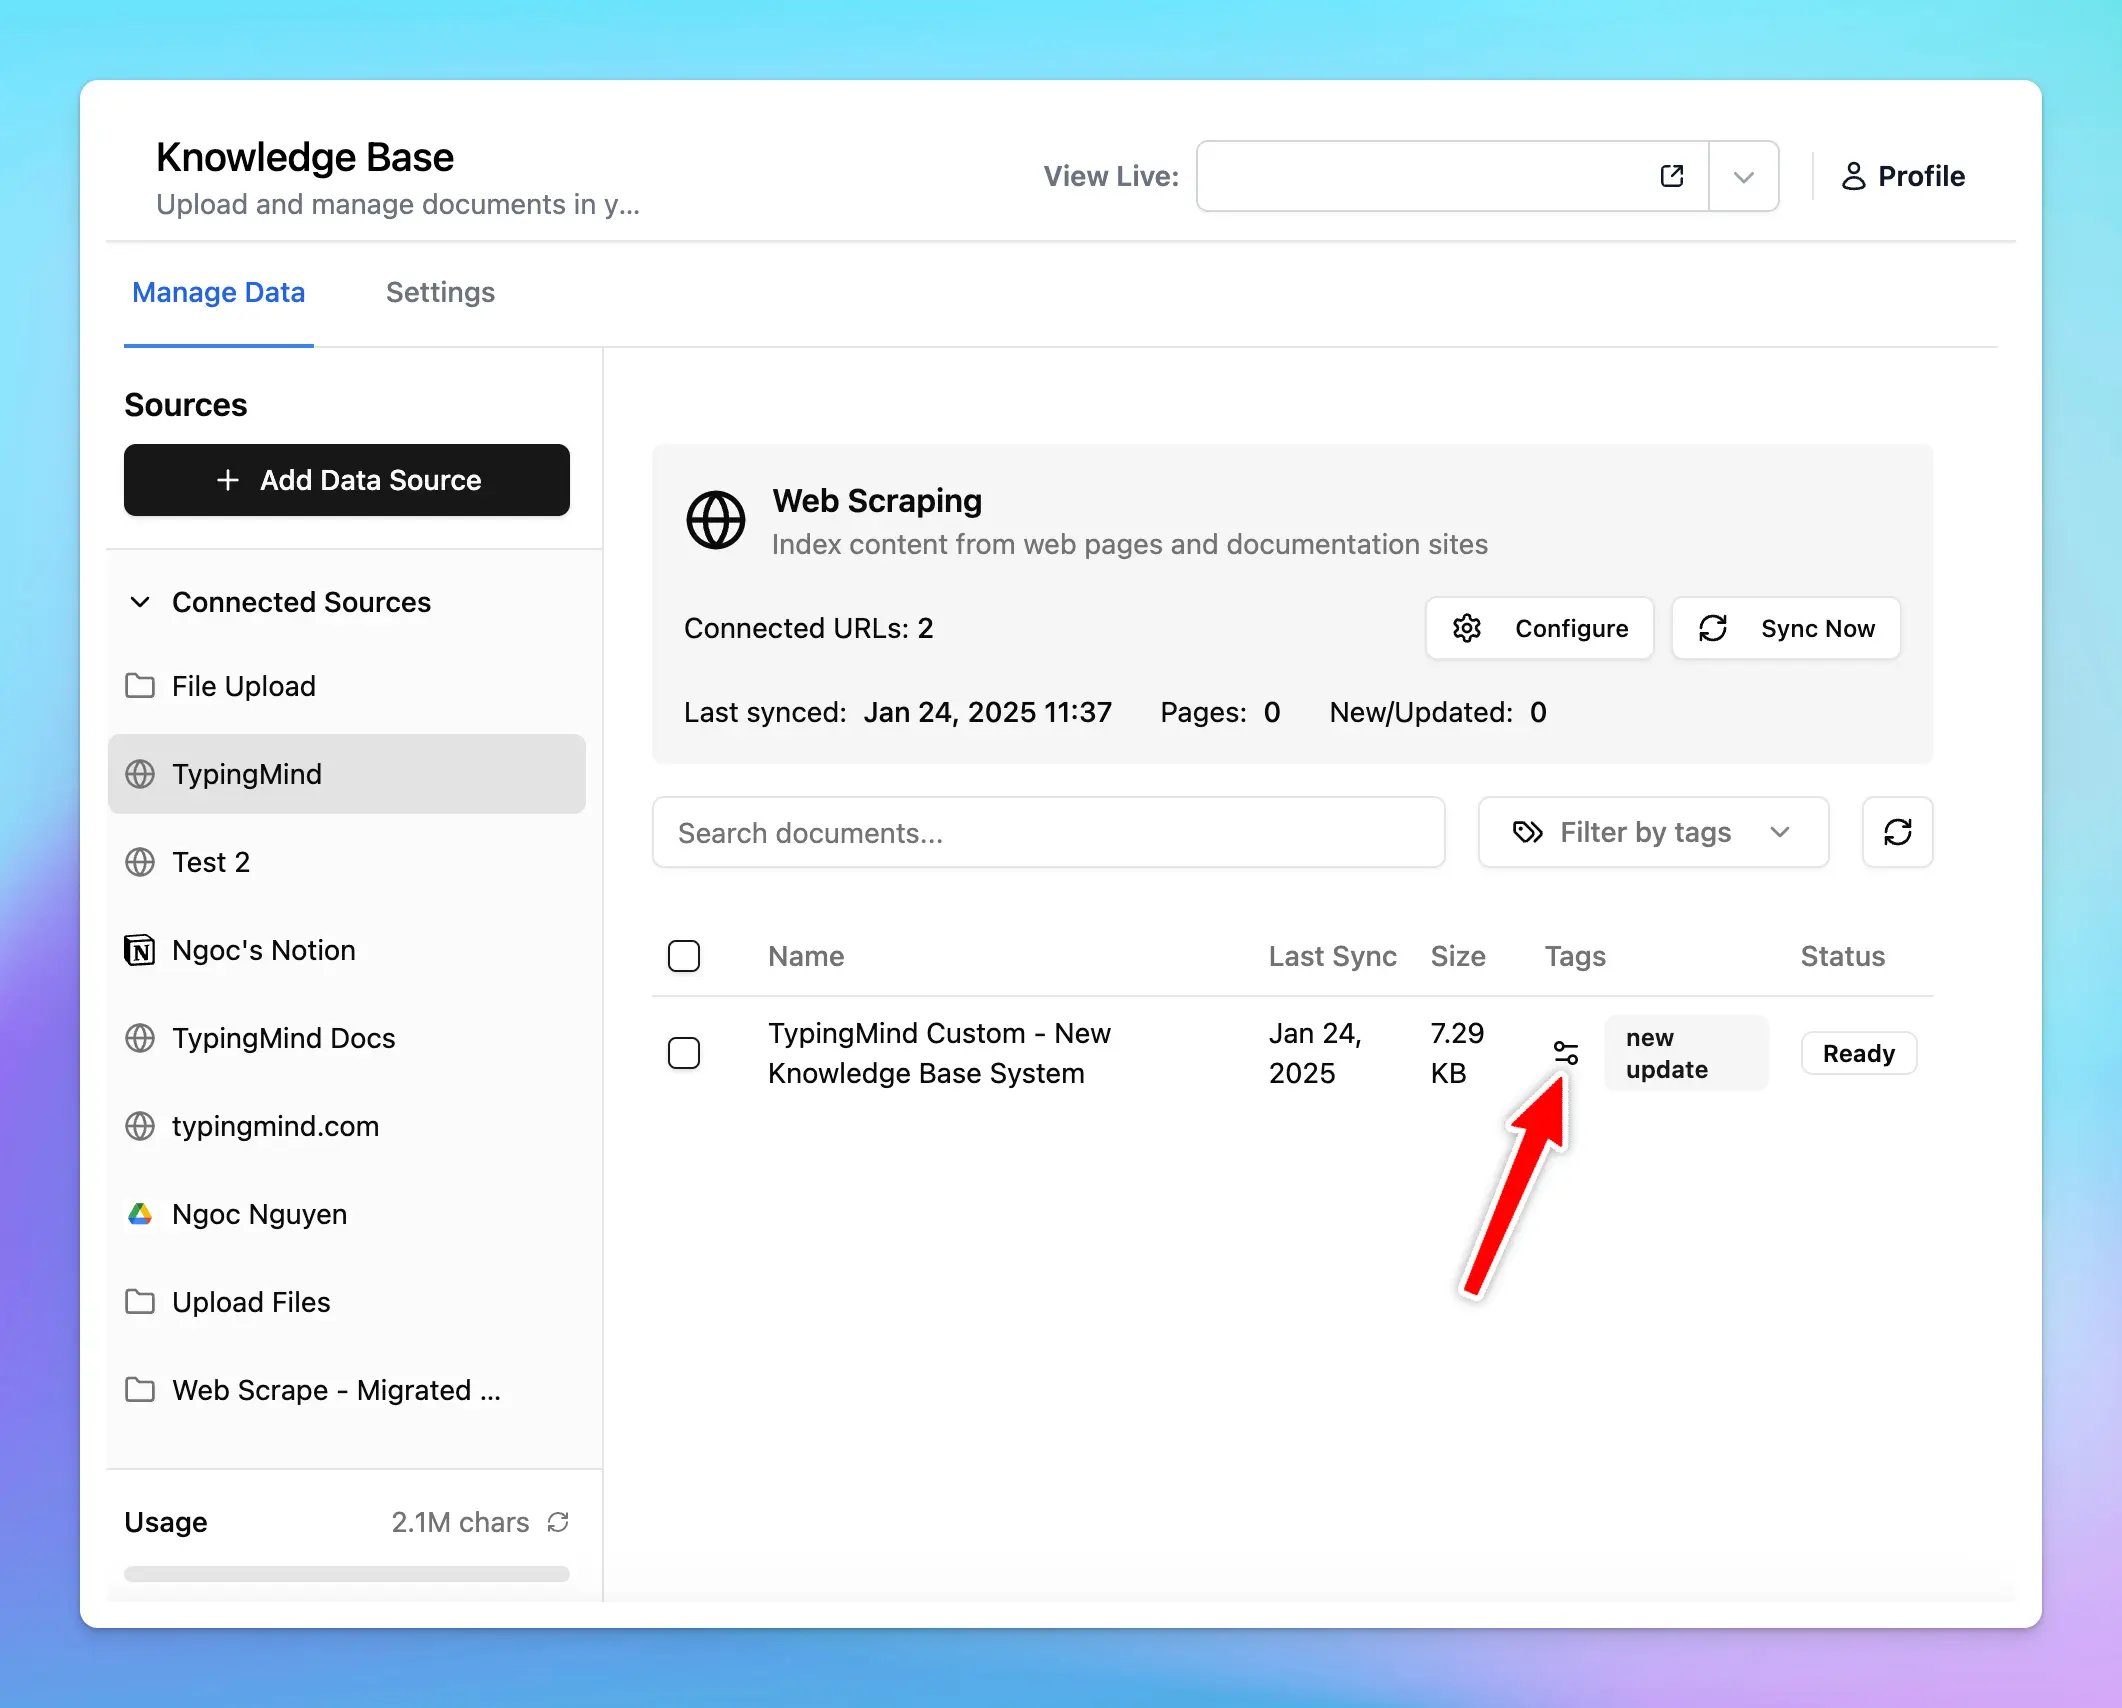Select the TypingMind web source

346,774
